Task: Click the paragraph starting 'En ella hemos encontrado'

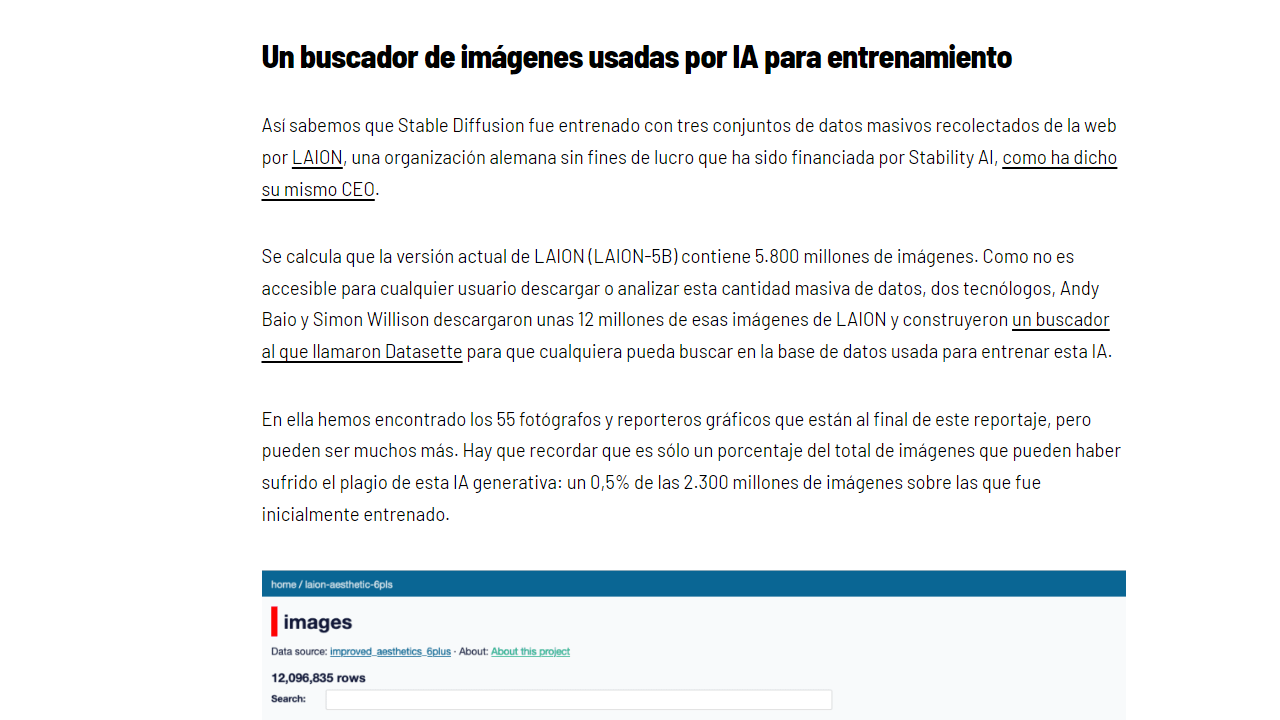Action: (691, 466)
